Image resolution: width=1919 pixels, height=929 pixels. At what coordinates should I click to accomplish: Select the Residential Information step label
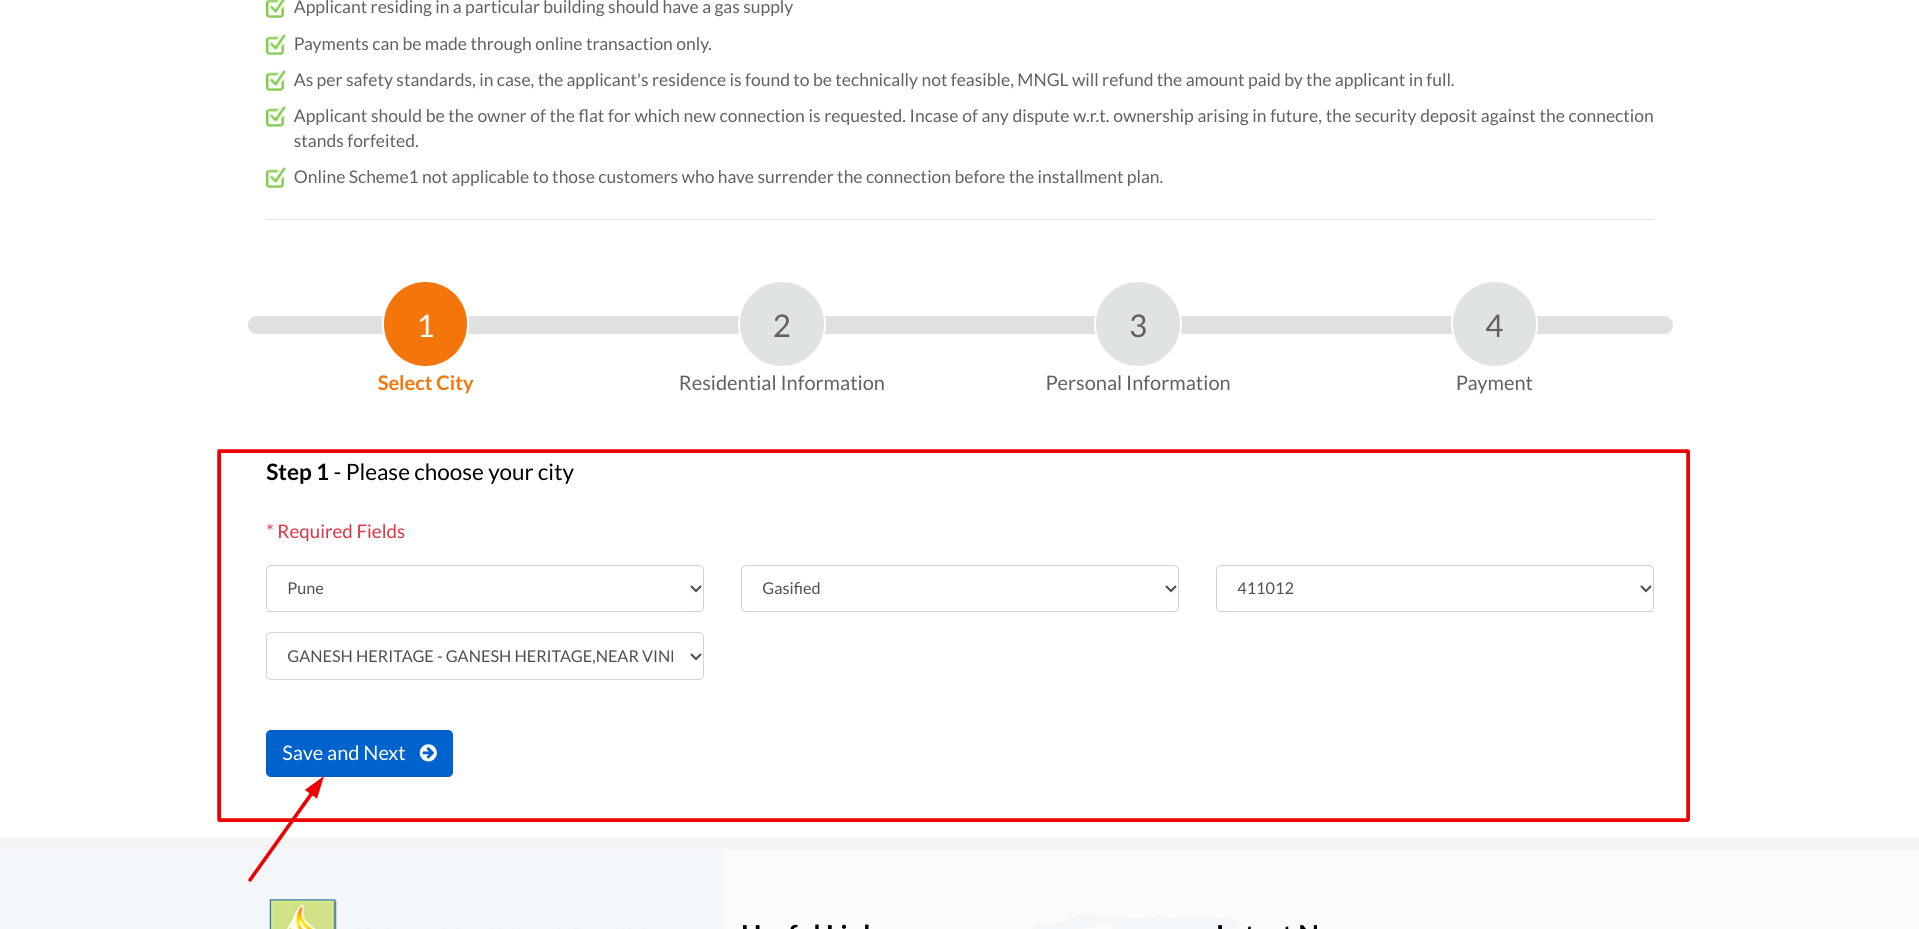[x=781, y=383]
